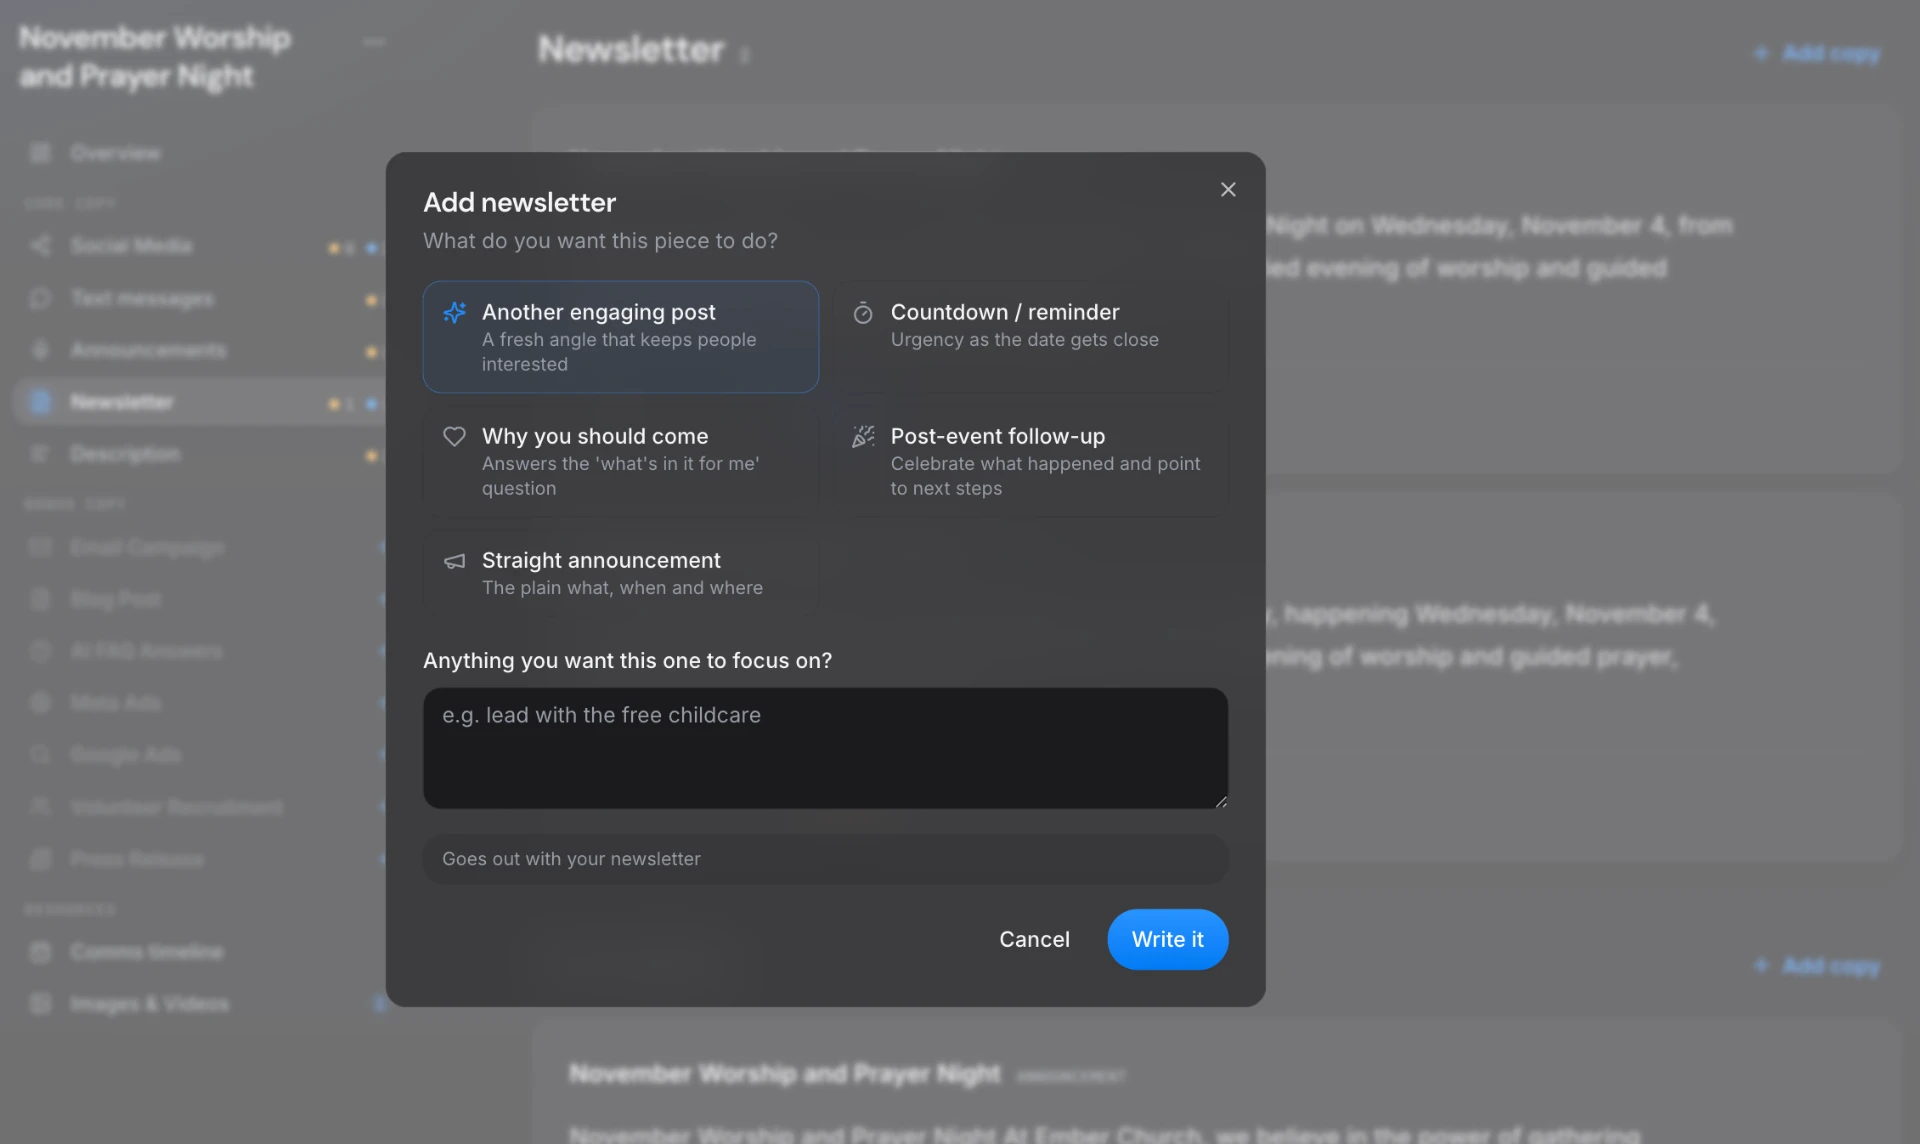
Task: Select 'Post-event follow-up' option
Action: 1030,461
